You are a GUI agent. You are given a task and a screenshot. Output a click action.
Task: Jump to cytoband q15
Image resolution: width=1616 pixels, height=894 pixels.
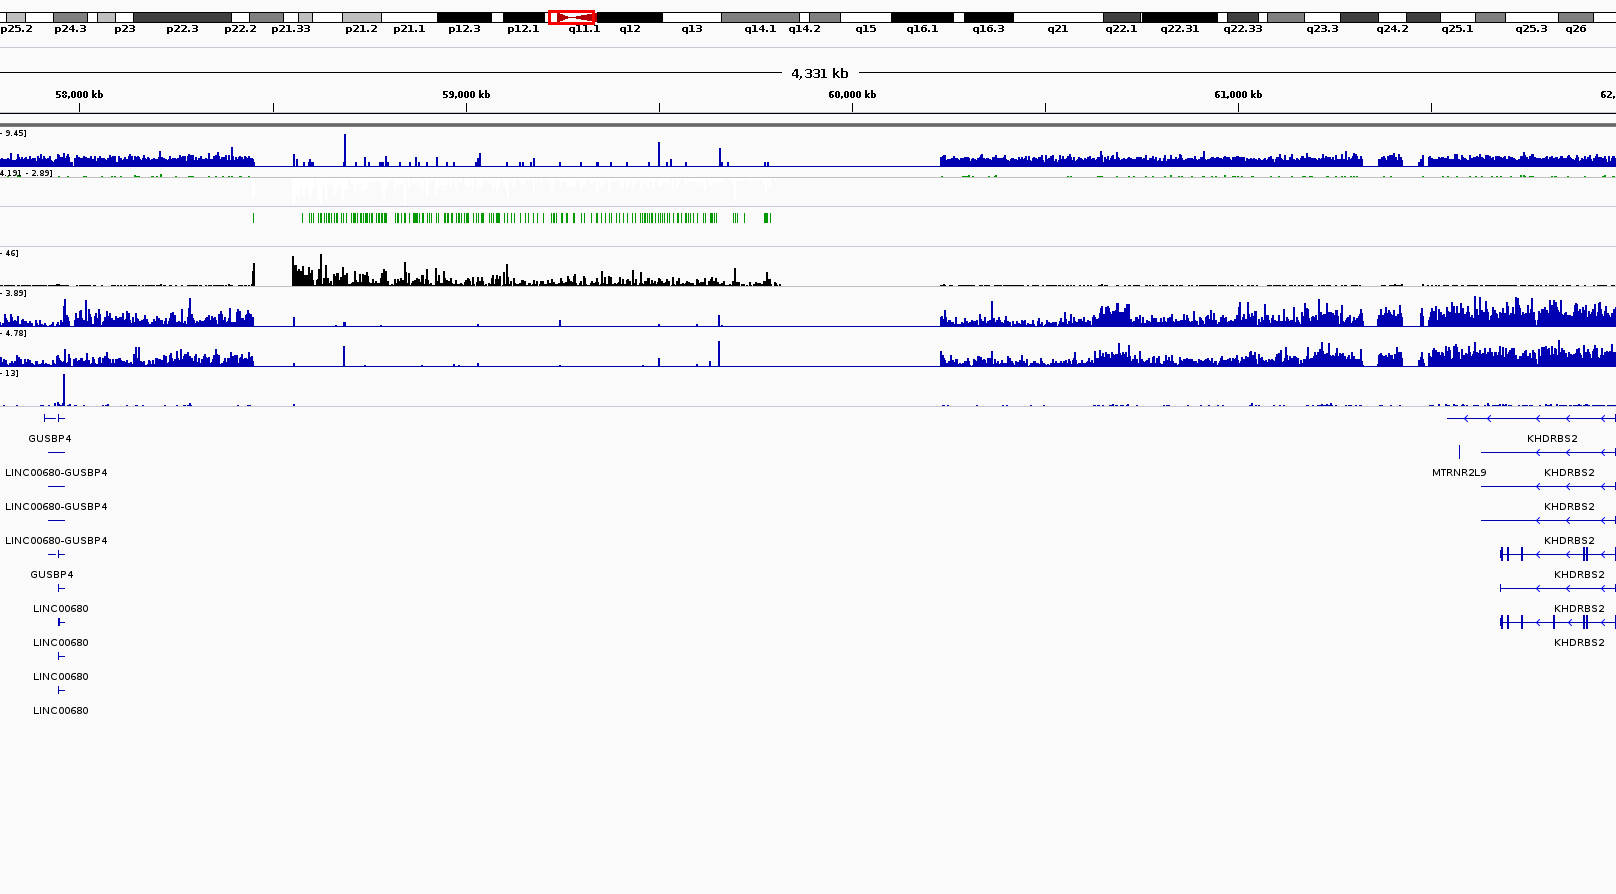coord(866,29)
